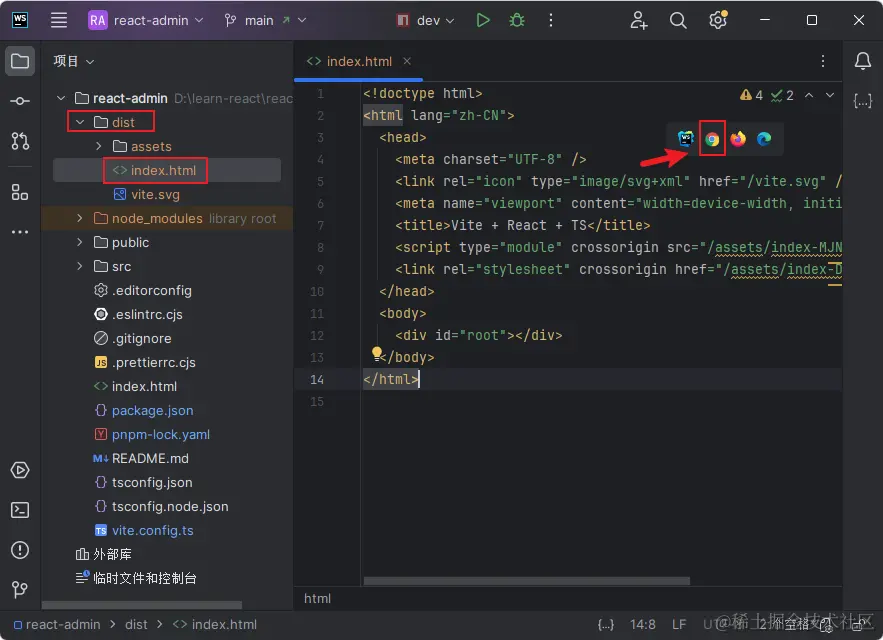Select vite.svg file
The height and width of the screenshot is (640, 883).
click(146, 195)
